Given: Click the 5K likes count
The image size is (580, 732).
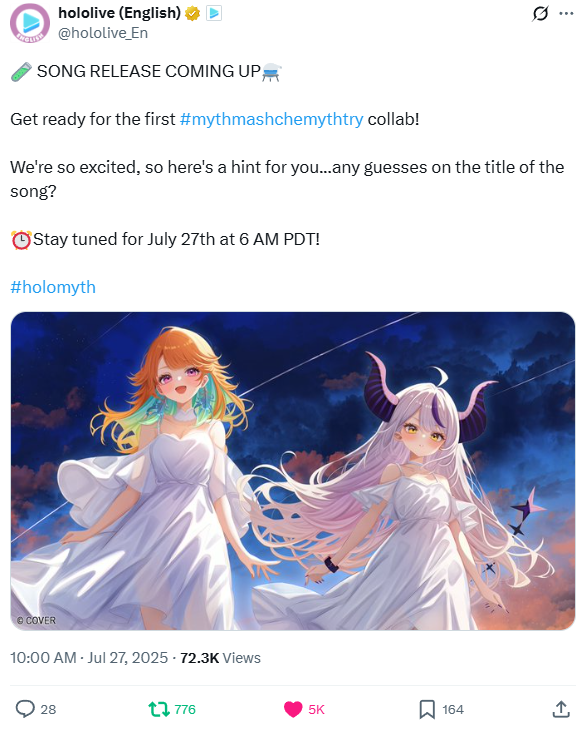Looking at the screenshot, I should [316, 710].
